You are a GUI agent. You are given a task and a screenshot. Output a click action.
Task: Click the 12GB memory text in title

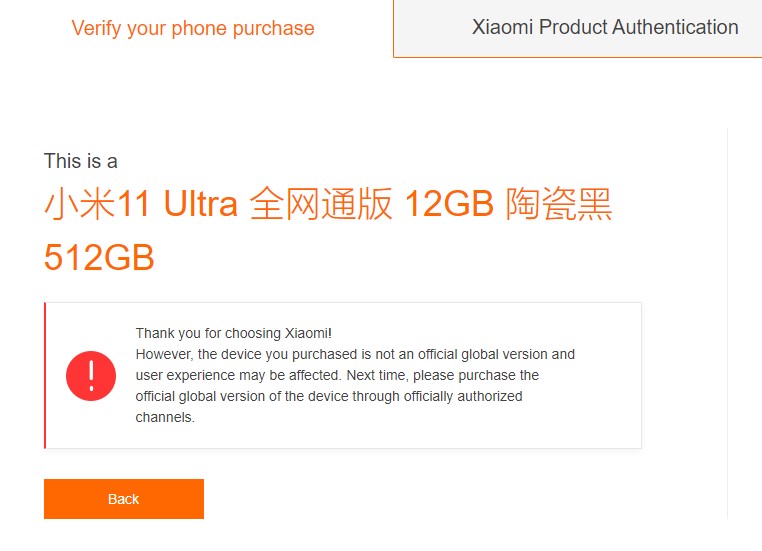coord(449,203)
